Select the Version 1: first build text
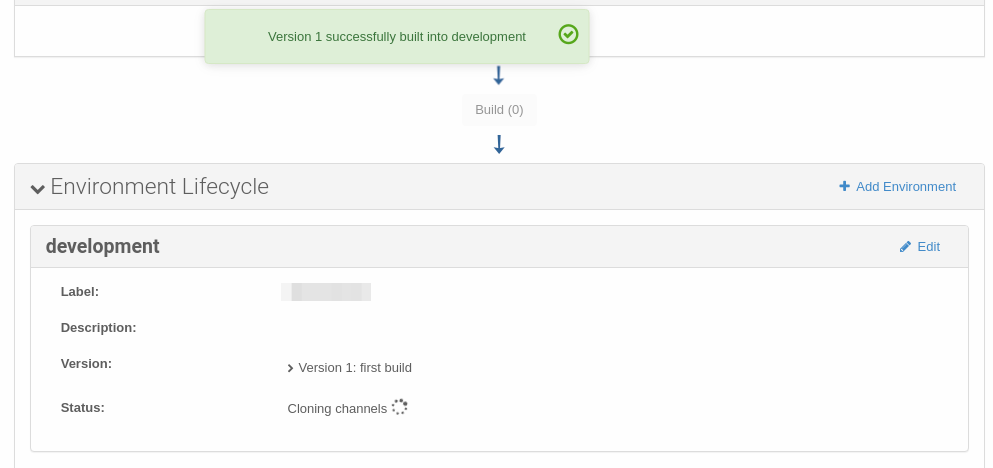 [x=355, y=368]
